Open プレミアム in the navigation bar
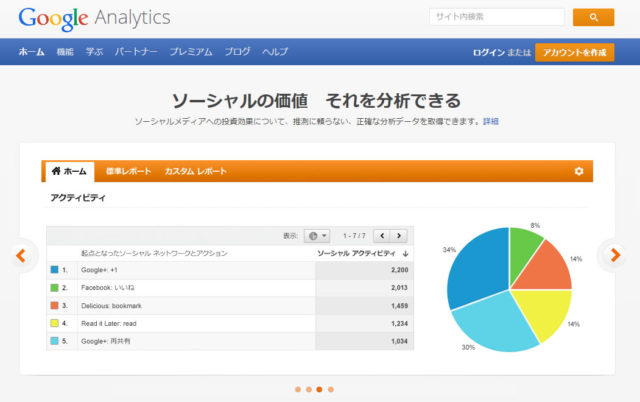The height and width of the screenshot is (402, 640). pyautogui.click(x=191, y=52)
